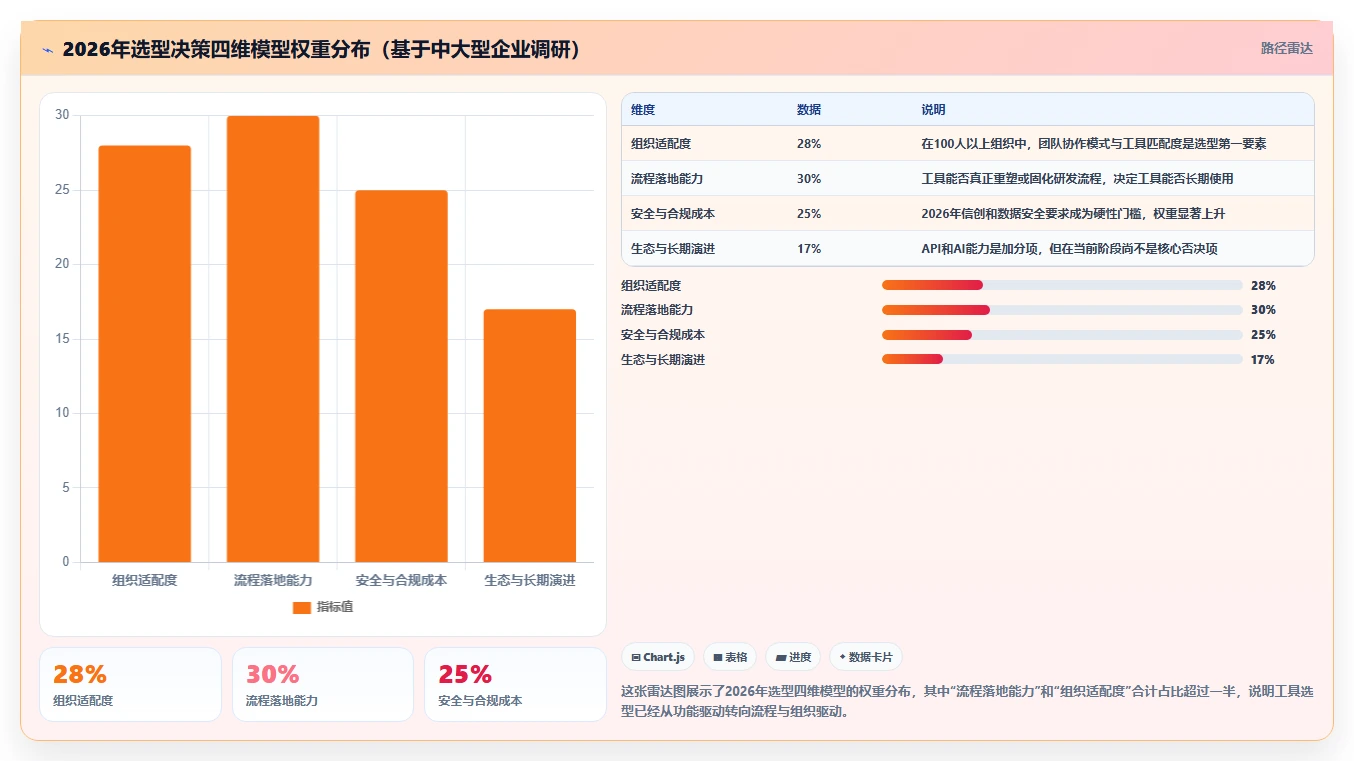Click description starting API和AI能力是加分项
This screenshot has width=1354, height=761.
[1069, 249]
